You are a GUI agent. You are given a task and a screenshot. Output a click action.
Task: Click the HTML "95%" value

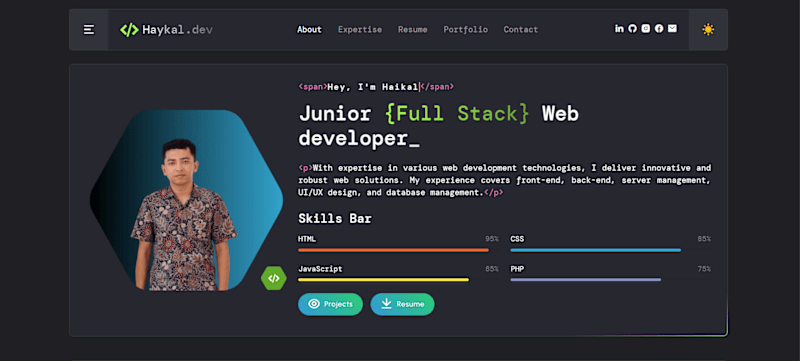tap(492, 239)
